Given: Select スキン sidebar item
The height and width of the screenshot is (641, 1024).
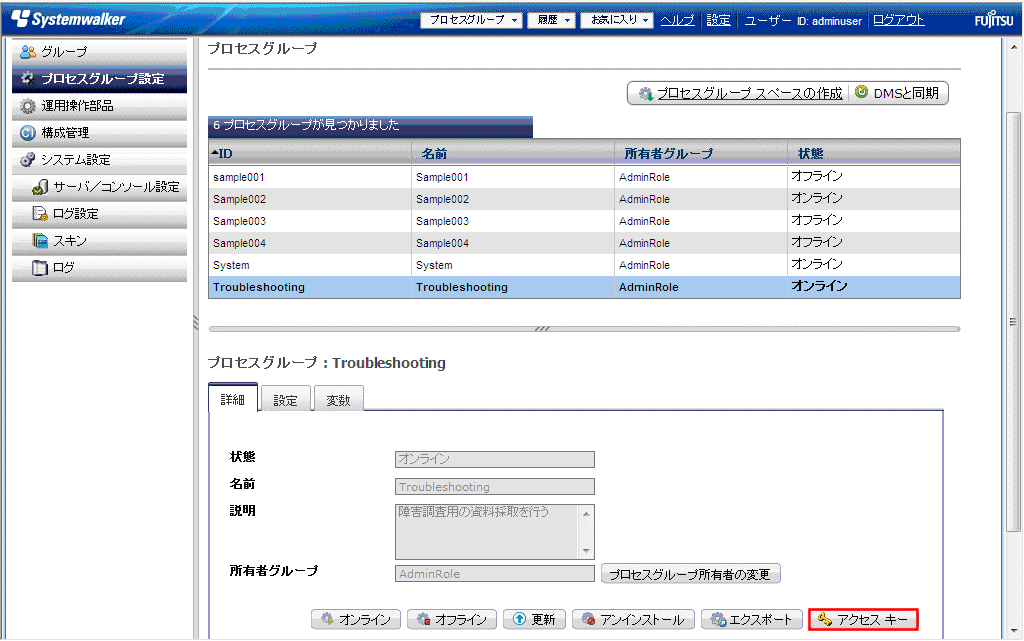Looking at the screenshot, I should pos(69,241).
